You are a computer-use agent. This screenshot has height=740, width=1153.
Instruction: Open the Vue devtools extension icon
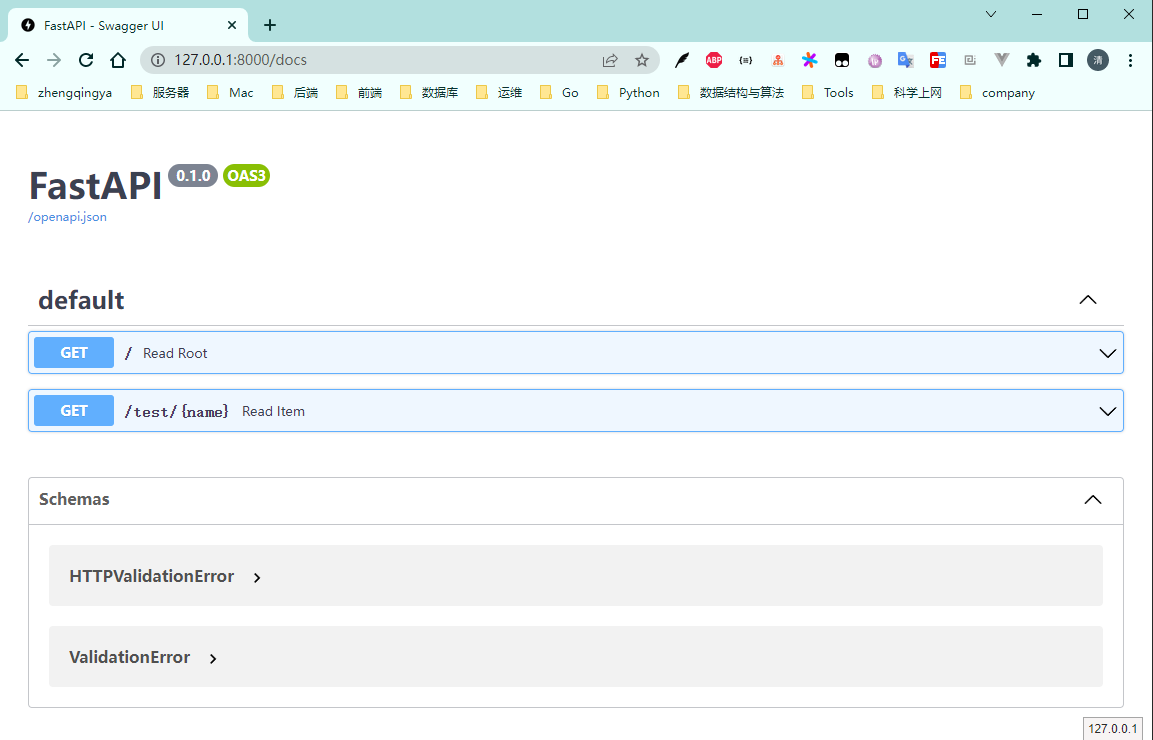tap(1002, 60)
